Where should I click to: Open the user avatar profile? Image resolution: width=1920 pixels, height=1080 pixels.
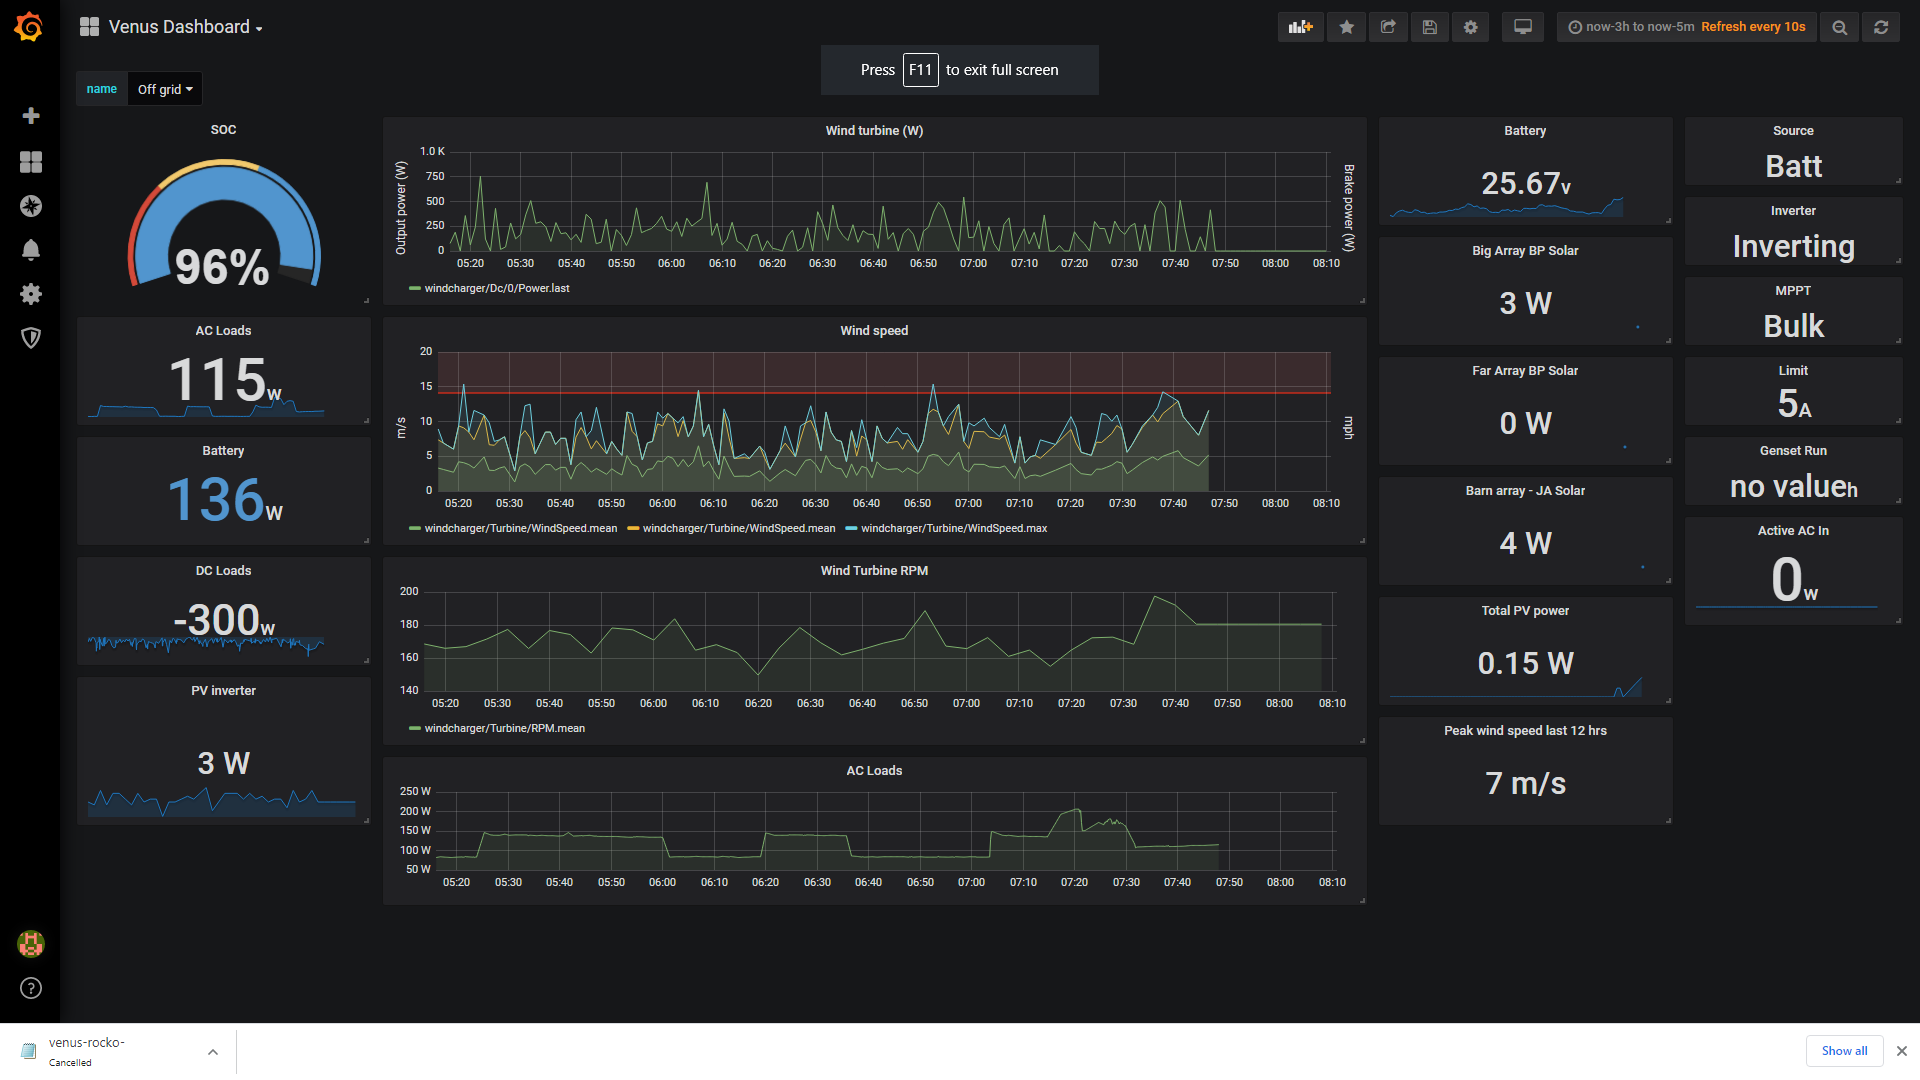point(31,943)
